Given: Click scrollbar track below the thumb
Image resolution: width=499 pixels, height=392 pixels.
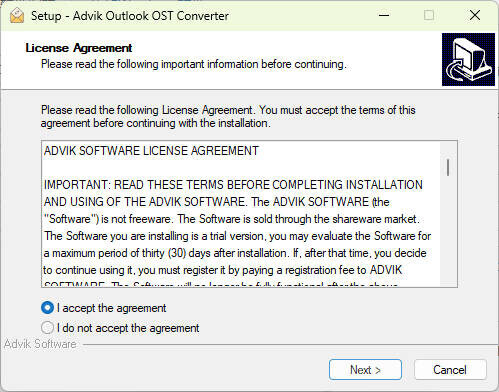Looking at the screenshot, I should coord(448,233).
